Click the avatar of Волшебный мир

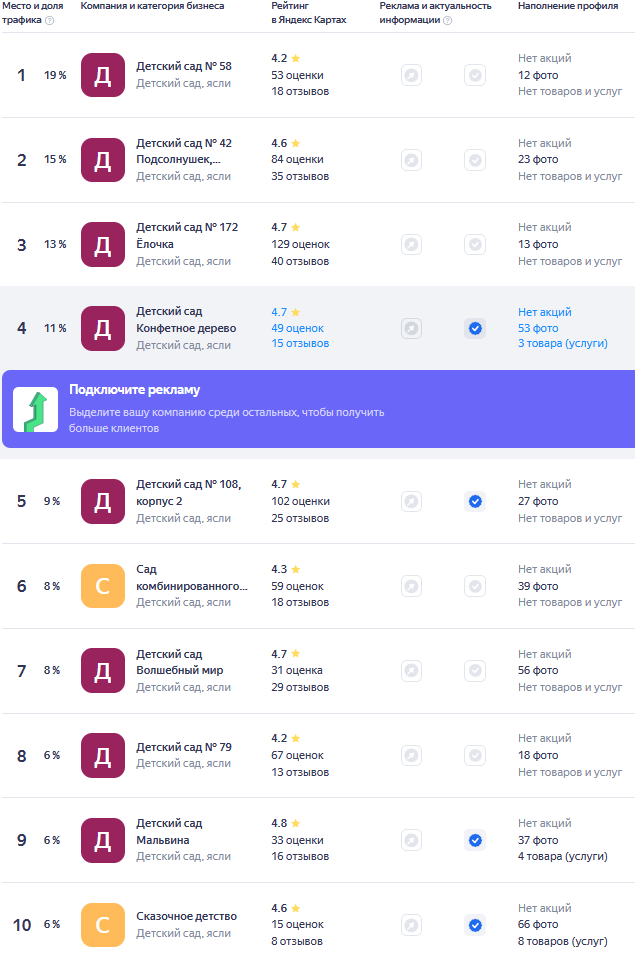(103, 670)
